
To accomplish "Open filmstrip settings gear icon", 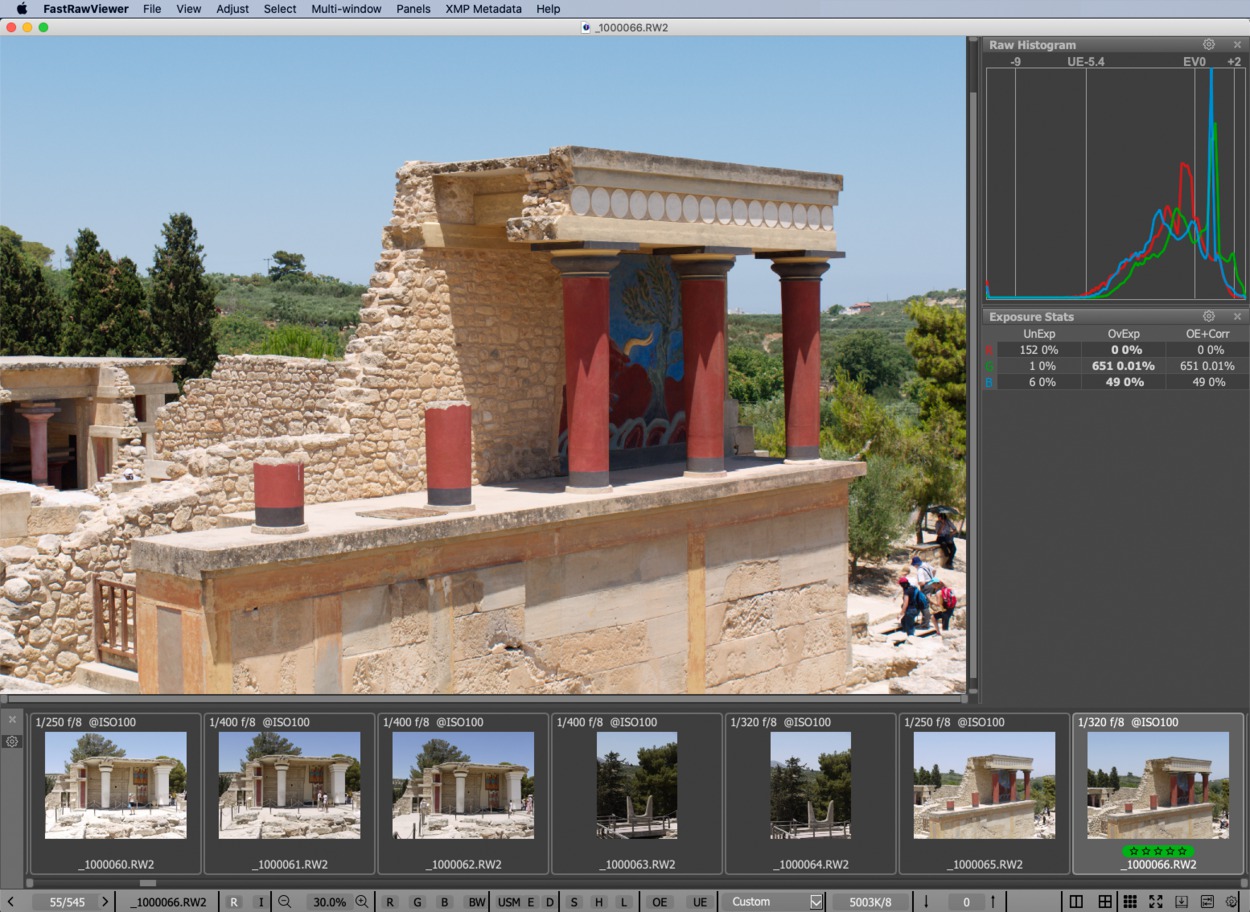I will (x=12, y=742).
